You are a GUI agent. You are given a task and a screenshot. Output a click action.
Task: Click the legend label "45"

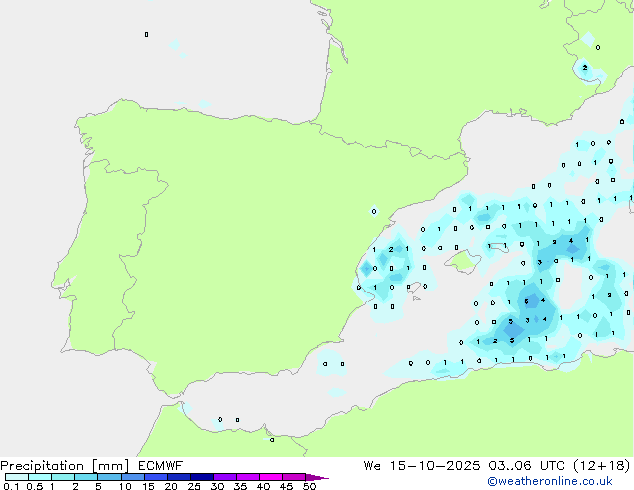pyautogui.click(x=286, y=486)
